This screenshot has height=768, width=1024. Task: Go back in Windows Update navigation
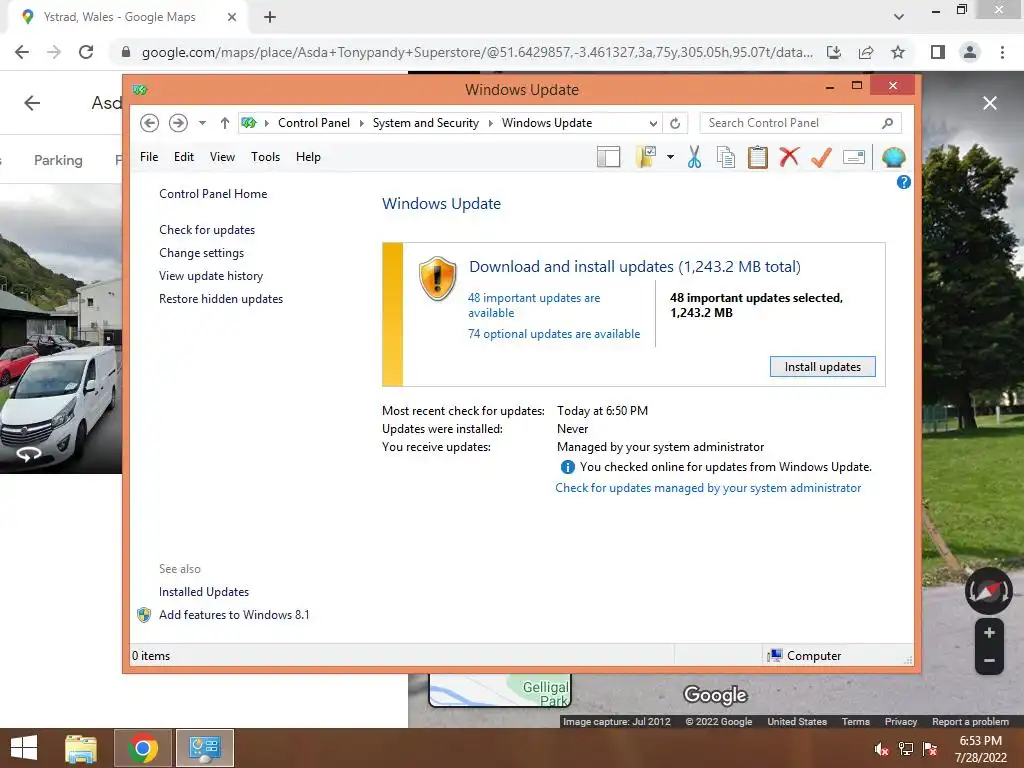[x=150, y=123]
